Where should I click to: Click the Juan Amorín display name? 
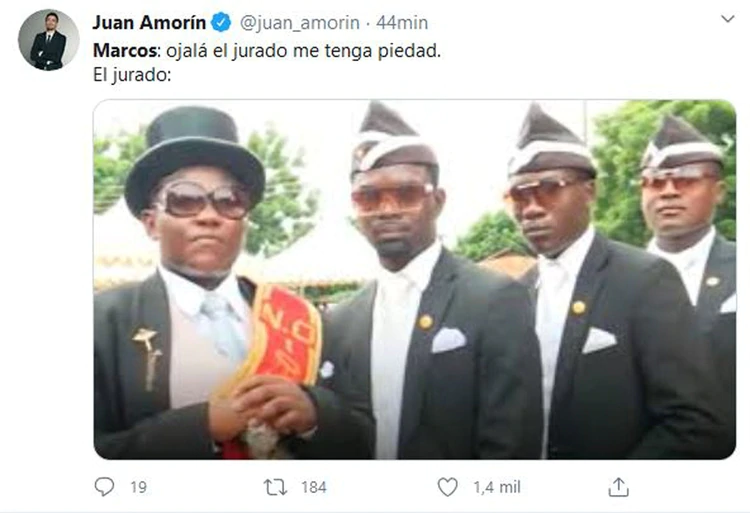point(150,23)
